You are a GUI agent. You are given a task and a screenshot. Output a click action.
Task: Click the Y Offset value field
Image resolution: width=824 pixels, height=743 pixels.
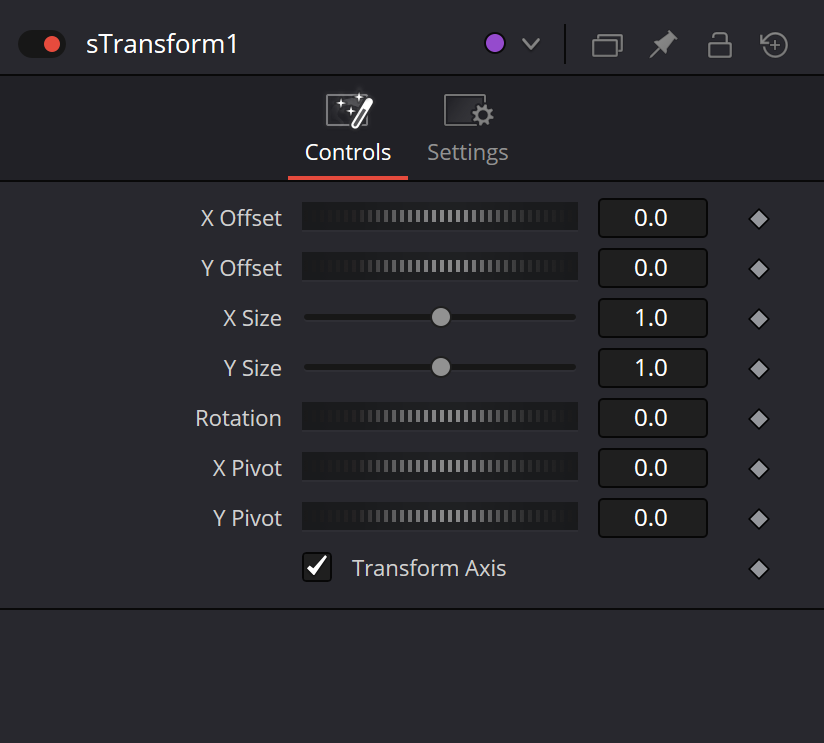coord(653,267)
